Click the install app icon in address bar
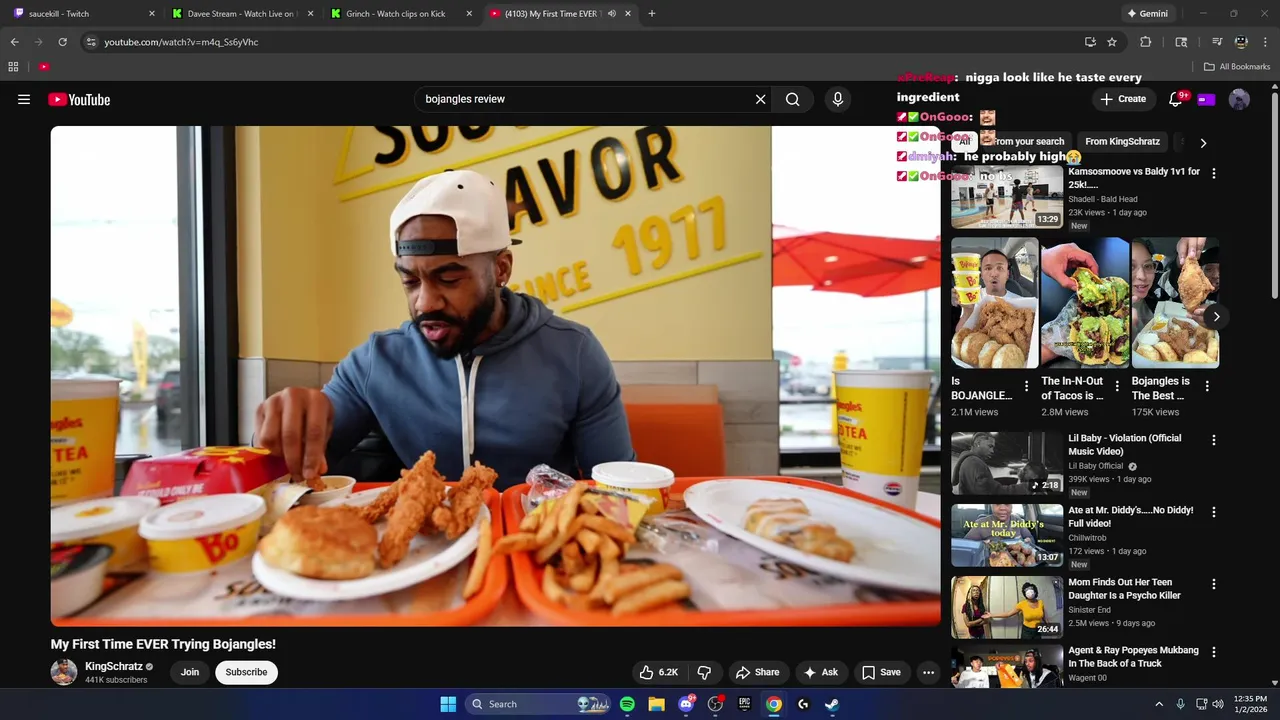1280x720 pixels. click(x=1090, y=42)
